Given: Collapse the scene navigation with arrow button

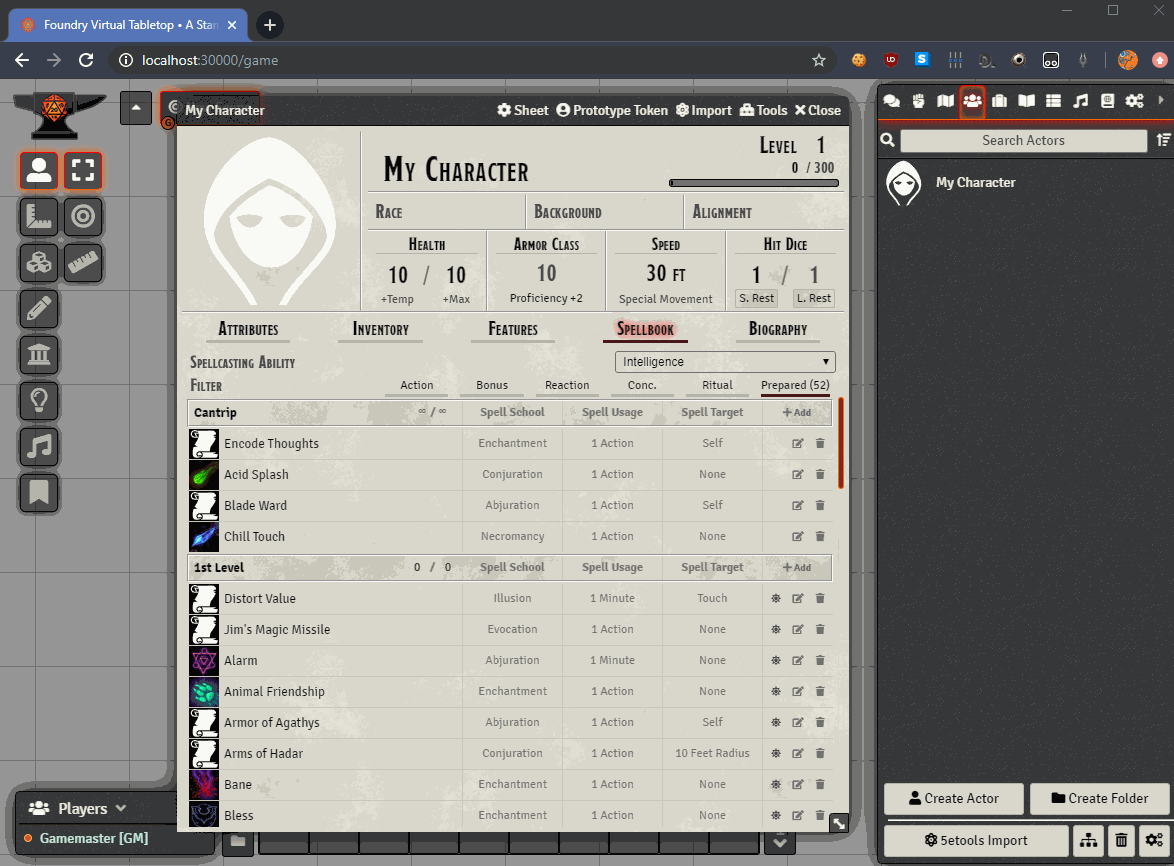Looking at the screenshot, I should pyautogui.click(x=136, y=108).
